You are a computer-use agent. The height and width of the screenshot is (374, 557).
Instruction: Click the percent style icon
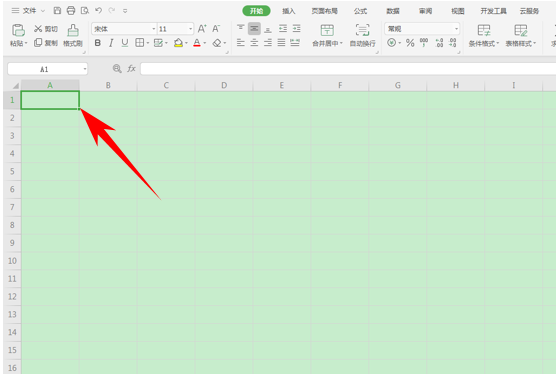410,43
